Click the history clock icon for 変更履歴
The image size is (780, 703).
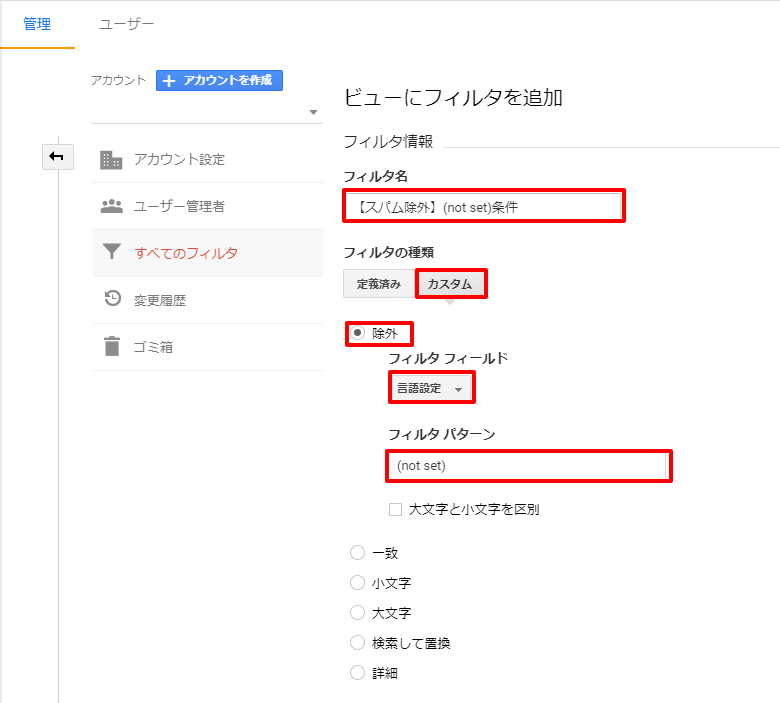(x=112, y=300)
